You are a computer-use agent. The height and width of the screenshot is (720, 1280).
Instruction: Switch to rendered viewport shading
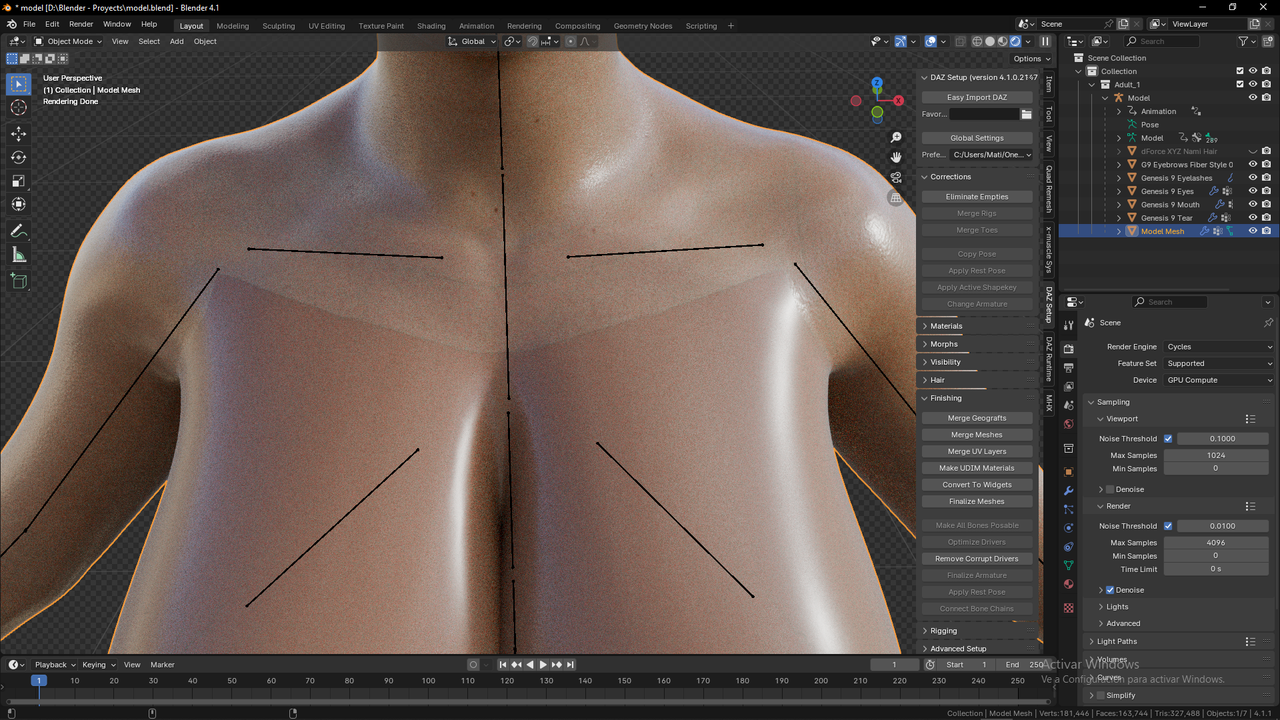pyautogui.click(x=1015, y=41)
